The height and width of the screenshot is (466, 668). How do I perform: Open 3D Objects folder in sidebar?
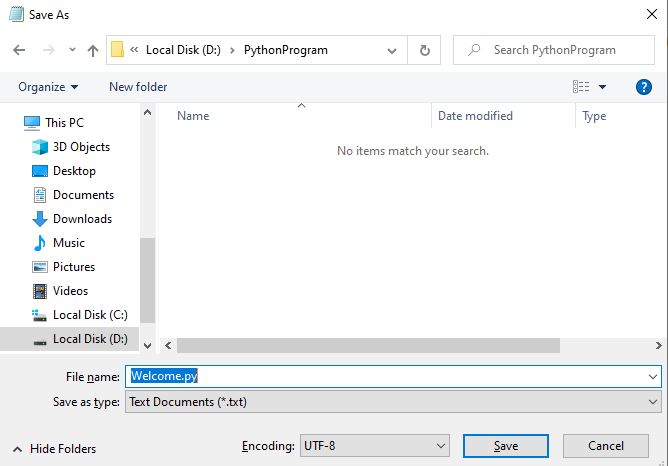click(81, 147)
